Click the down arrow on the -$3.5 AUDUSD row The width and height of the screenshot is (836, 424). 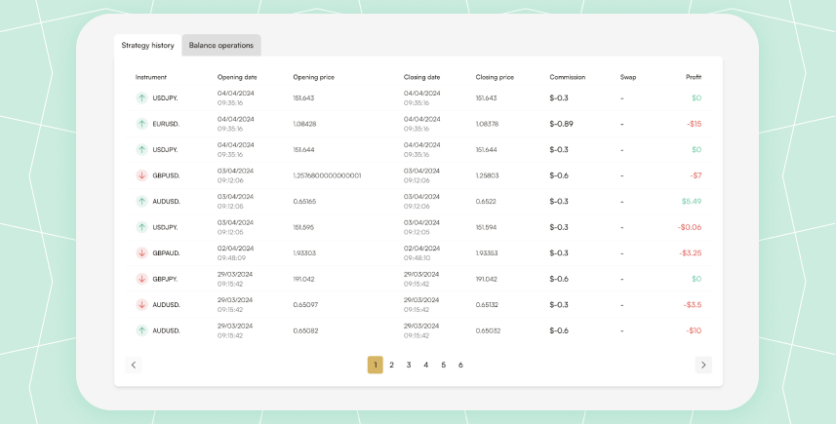pyautogui.click(x=142, y=305)
